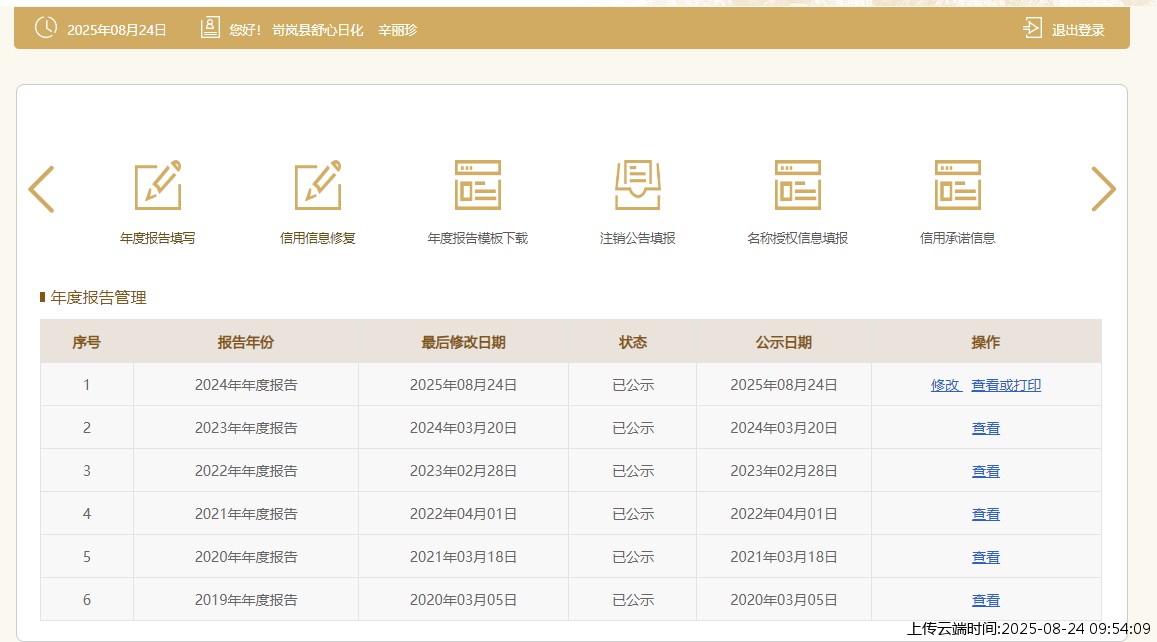Click the 名称授权信息填报 label text
The height and width of the screenshot is (642, 1157).
point(798,238)
